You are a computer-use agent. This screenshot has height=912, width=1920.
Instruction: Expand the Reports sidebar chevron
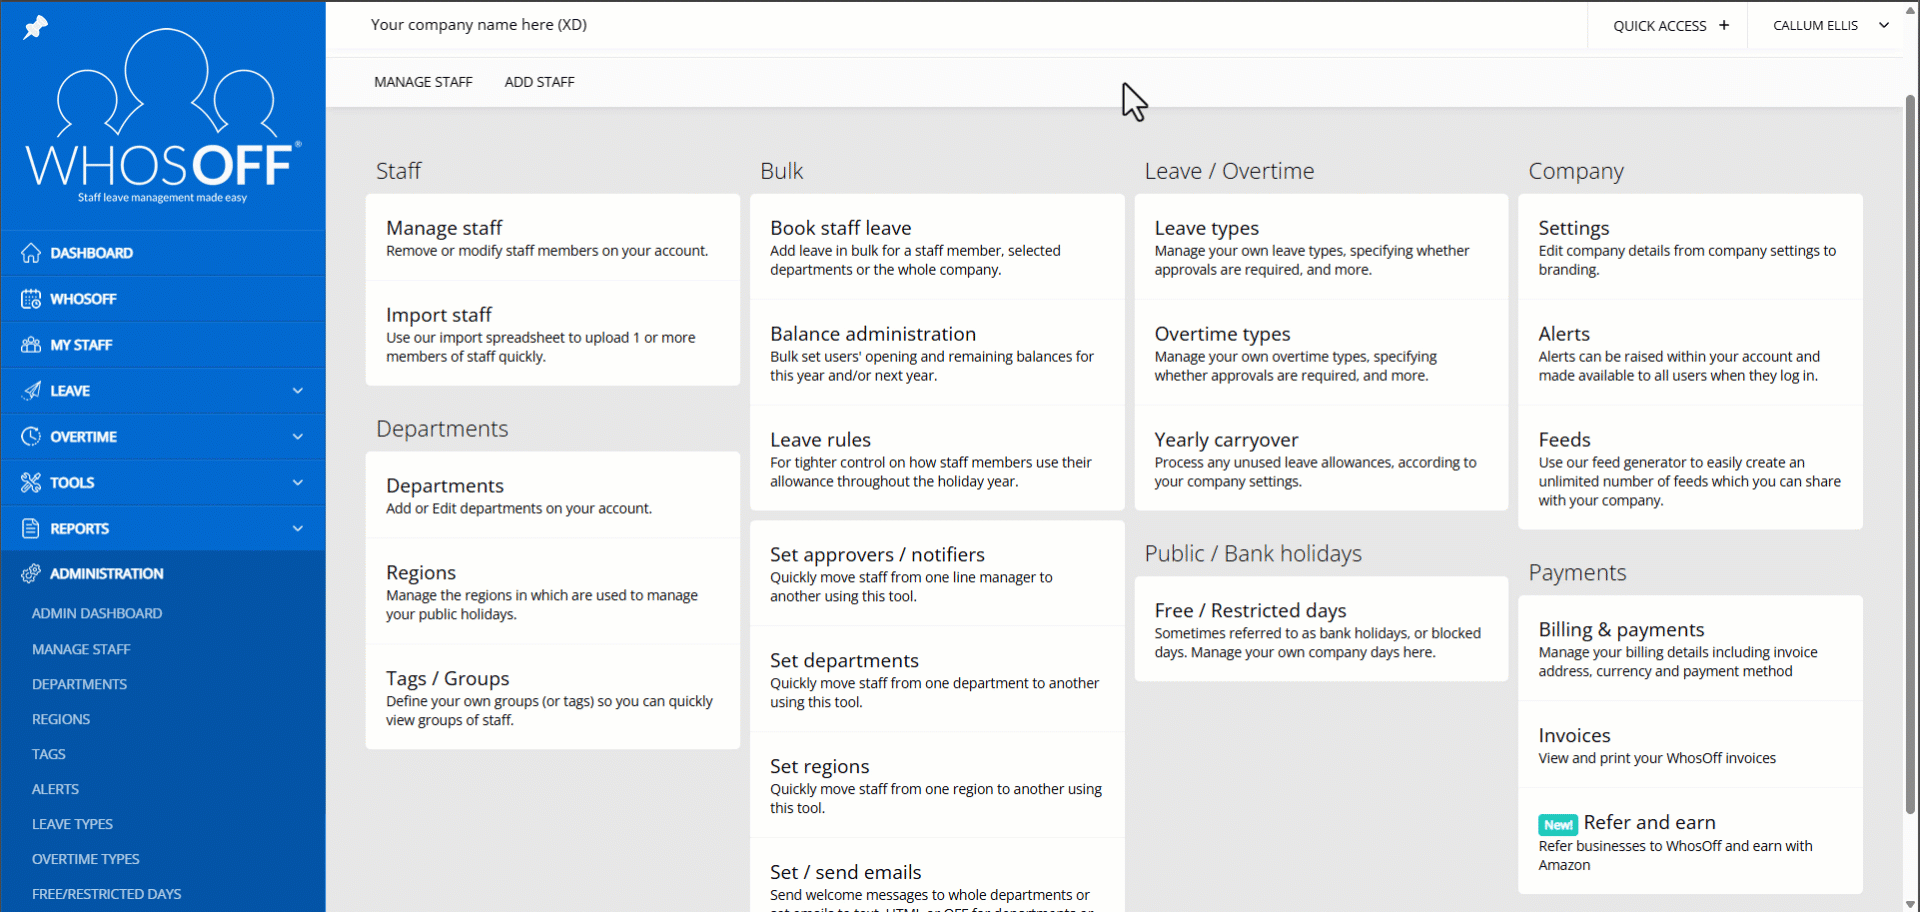(x=297, y=529)
